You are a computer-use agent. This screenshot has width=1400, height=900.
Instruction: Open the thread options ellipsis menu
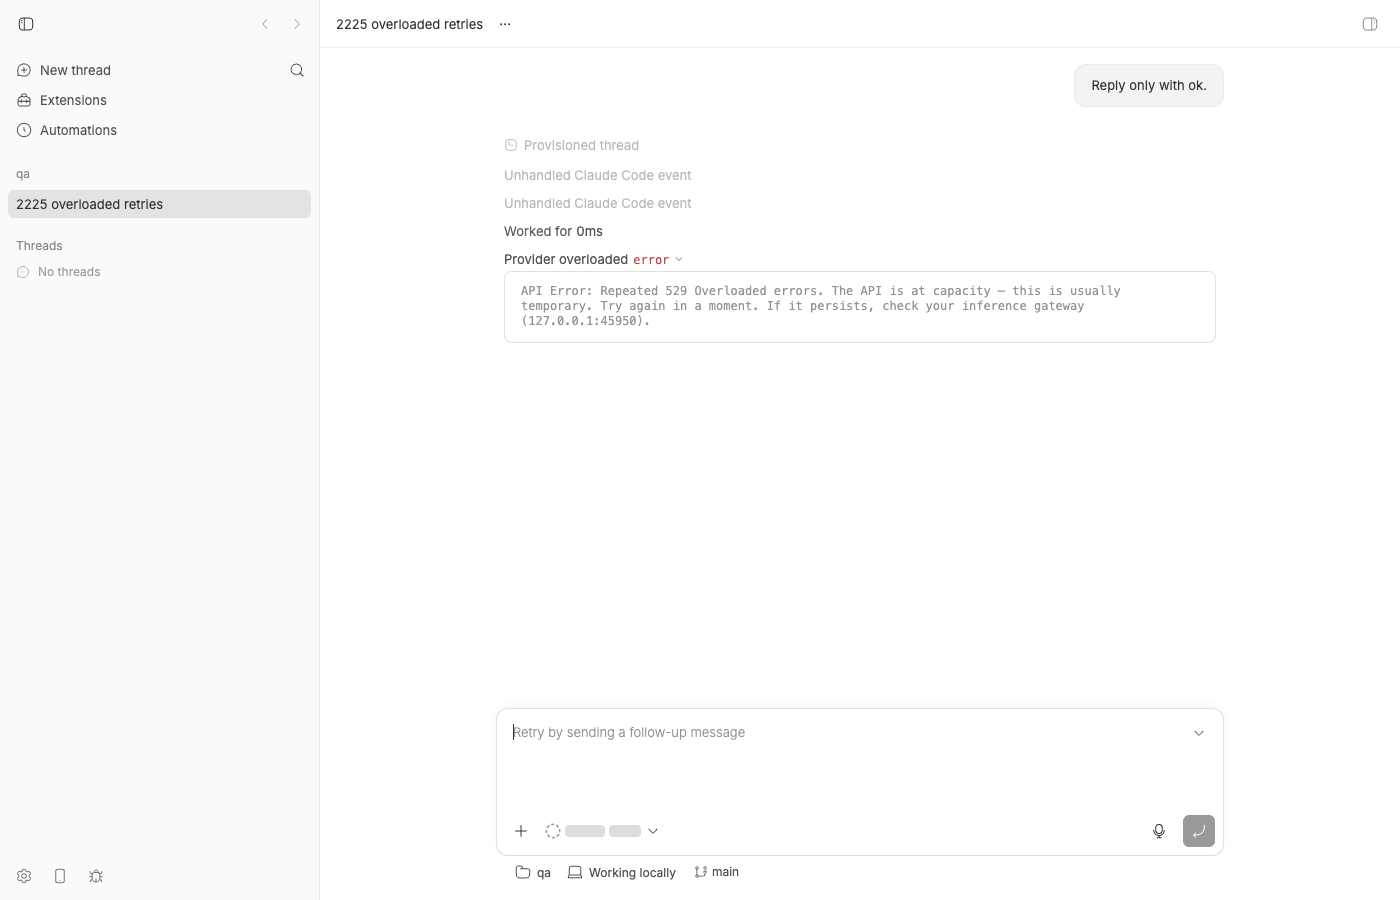[x=505, y=24]
